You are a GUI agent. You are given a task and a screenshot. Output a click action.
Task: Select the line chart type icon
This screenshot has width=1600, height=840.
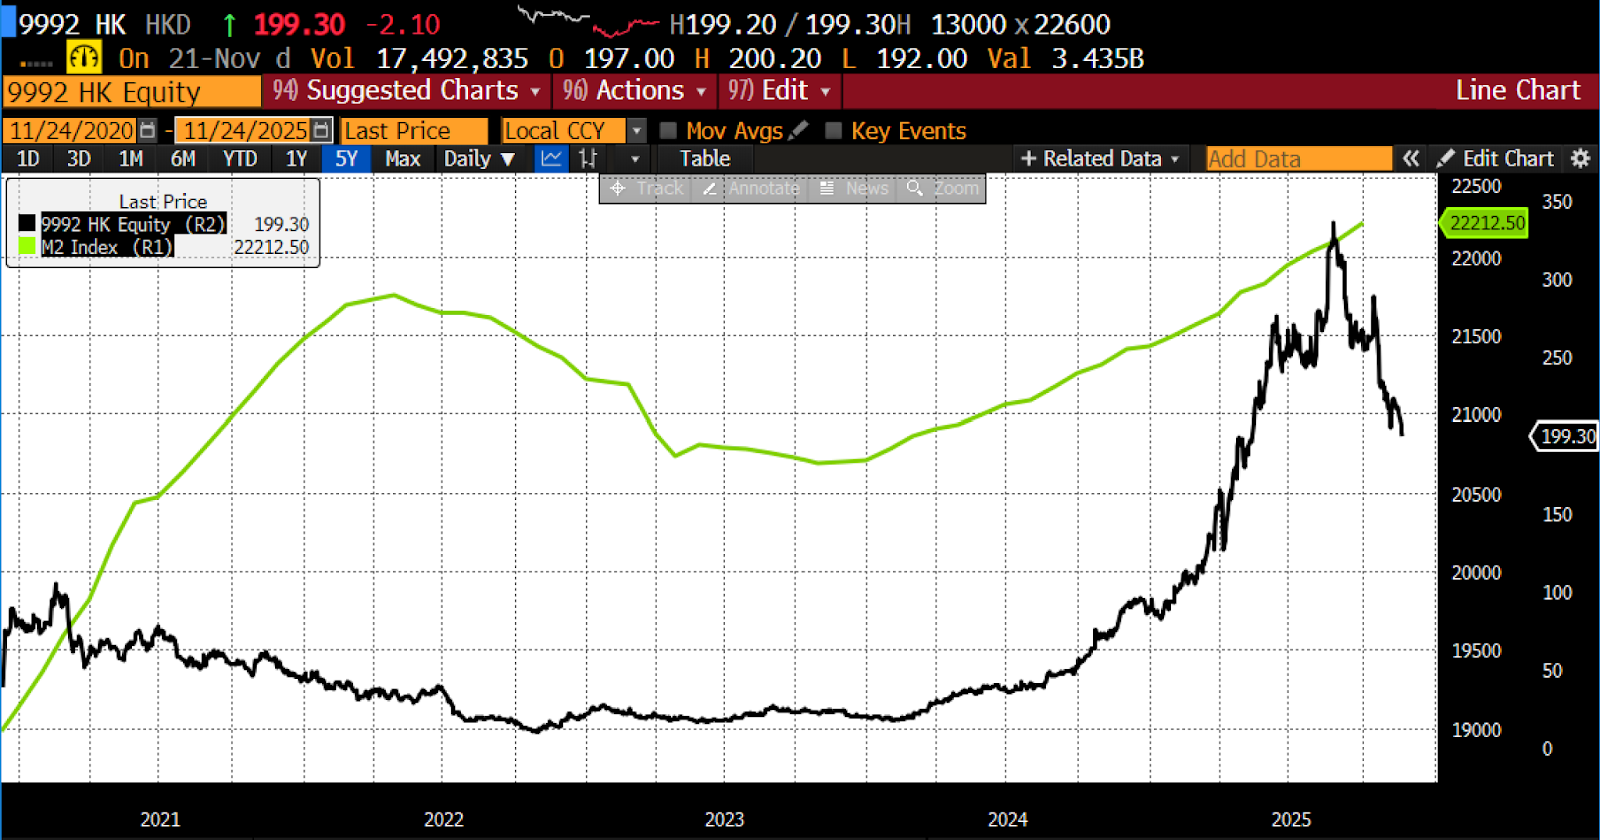[551, 159]
